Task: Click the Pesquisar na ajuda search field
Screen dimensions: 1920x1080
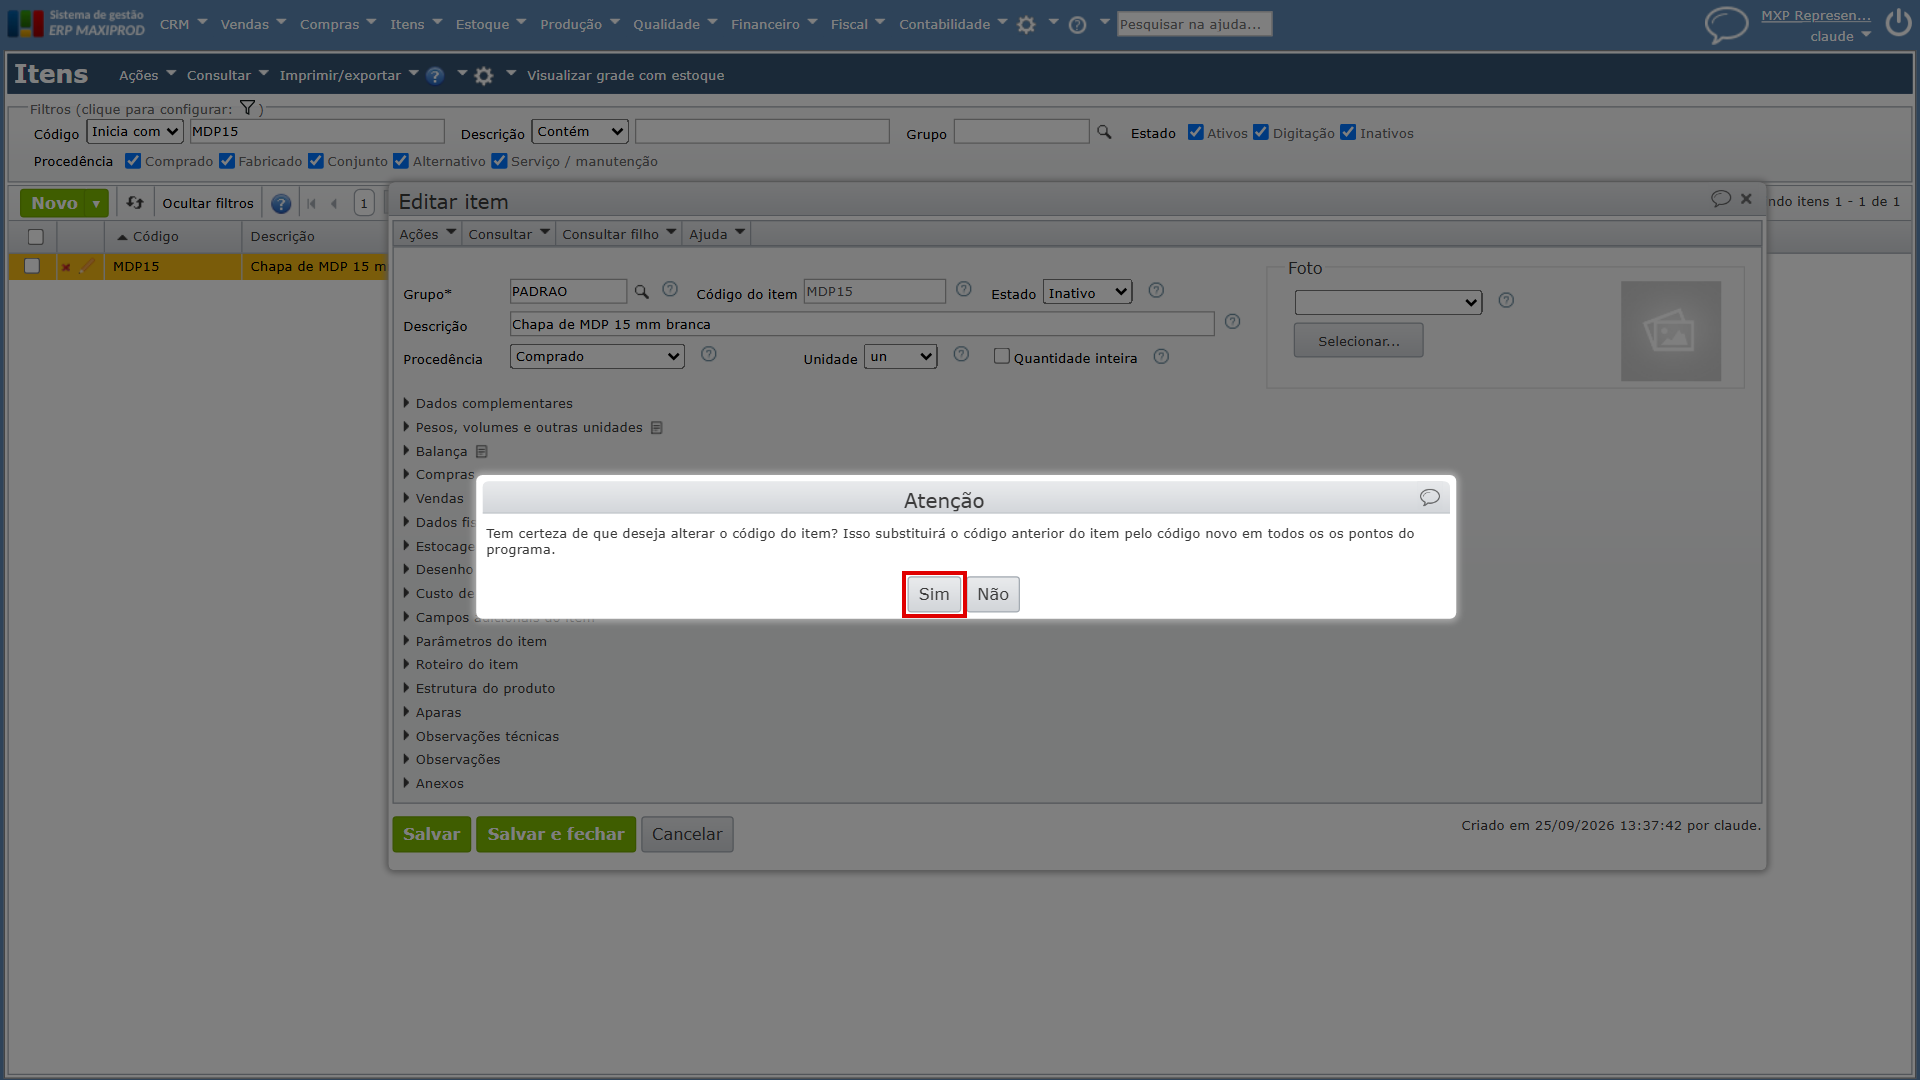Action: (1194, 24)
